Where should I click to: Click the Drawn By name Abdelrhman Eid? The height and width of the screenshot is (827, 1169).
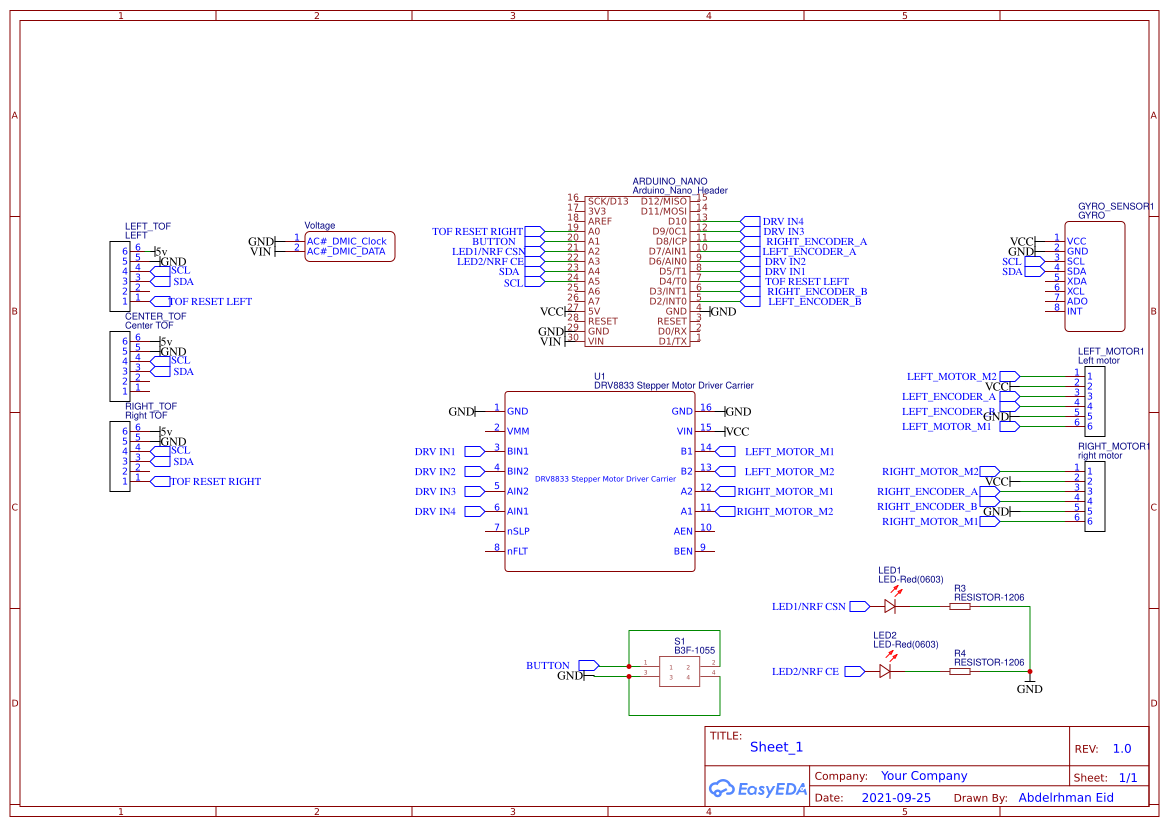1066,797
